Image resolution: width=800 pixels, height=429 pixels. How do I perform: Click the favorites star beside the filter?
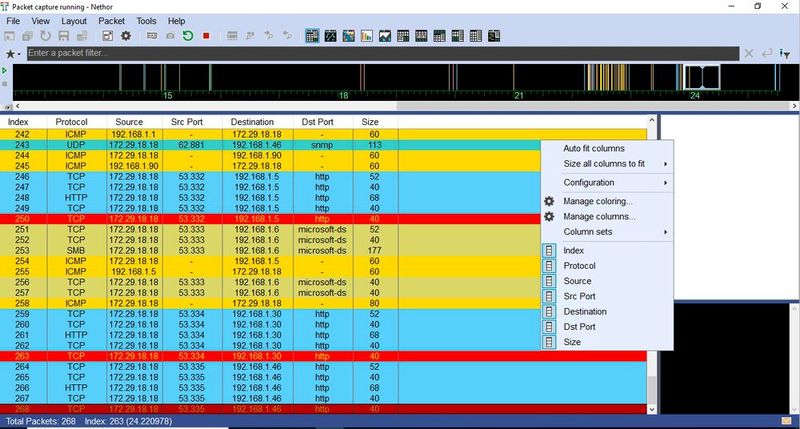tap(11, 53)
